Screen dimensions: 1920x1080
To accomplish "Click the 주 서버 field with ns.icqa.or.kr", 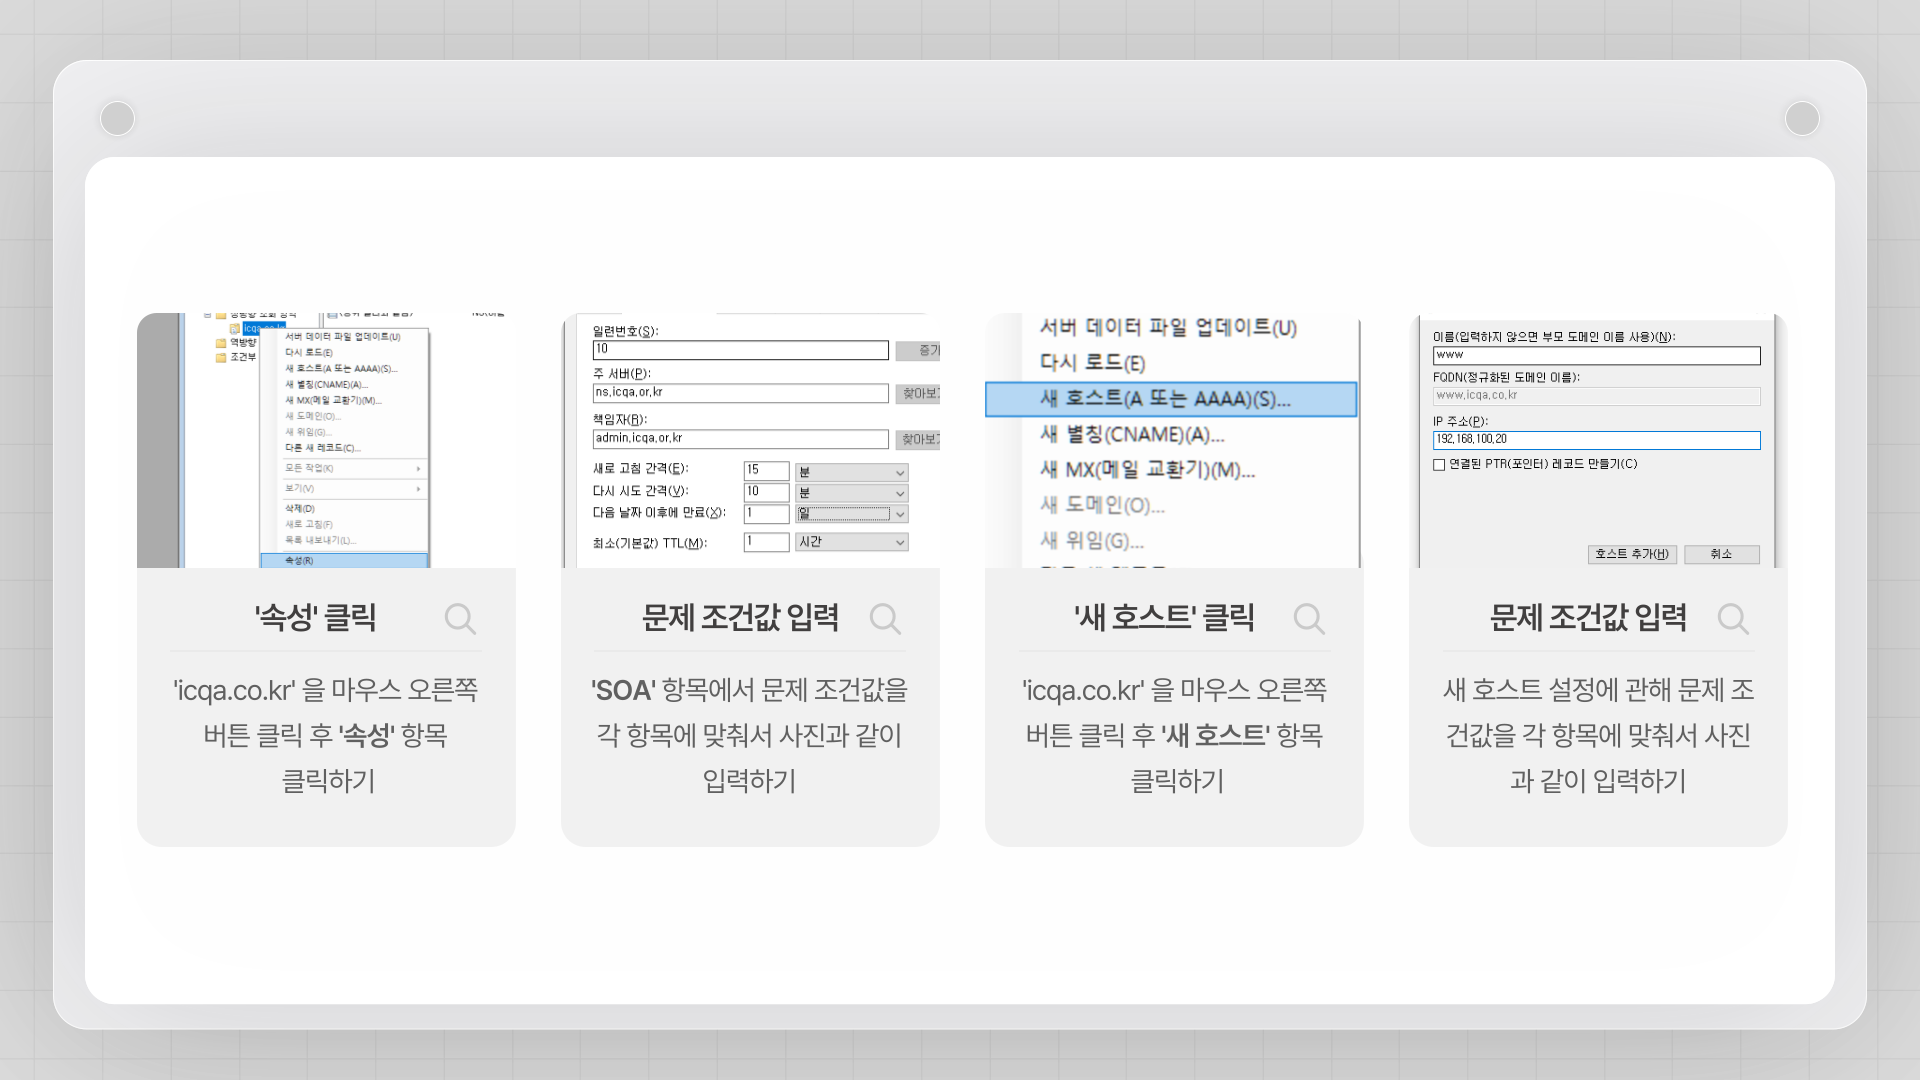I will click(740, 393).
